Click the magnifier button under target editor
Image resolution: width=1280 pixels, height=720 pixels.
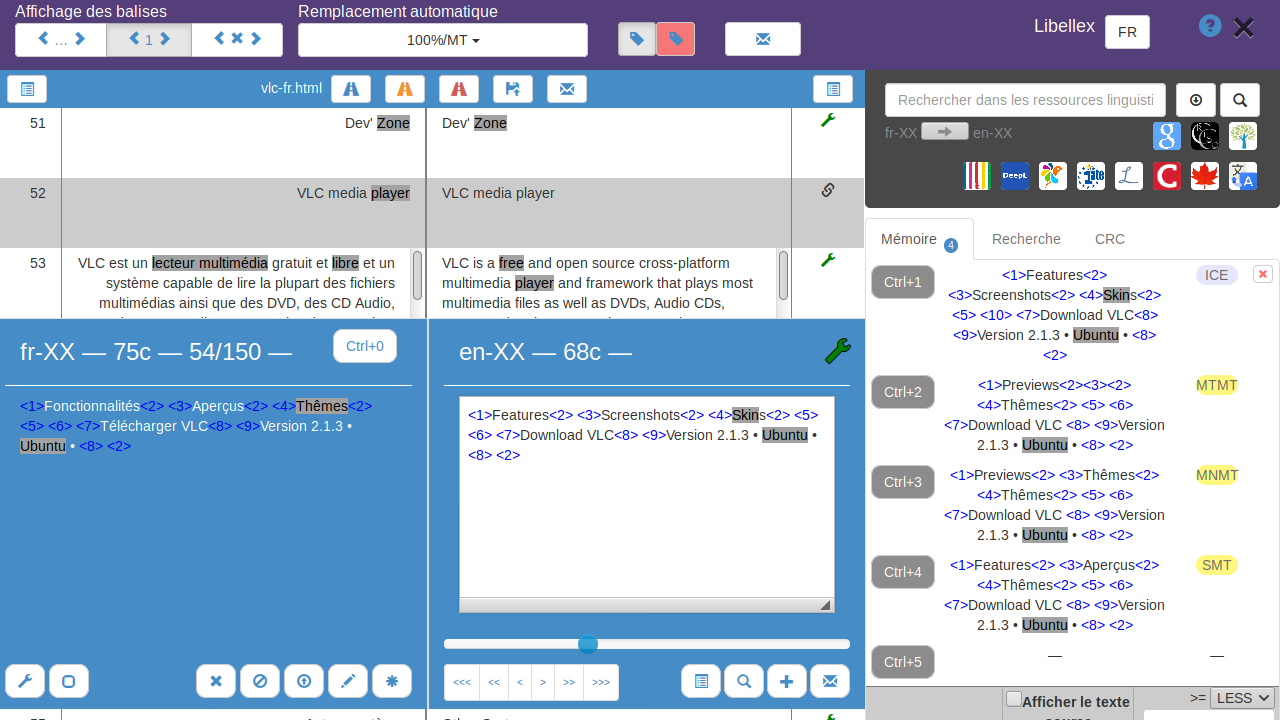coord(744,681)
